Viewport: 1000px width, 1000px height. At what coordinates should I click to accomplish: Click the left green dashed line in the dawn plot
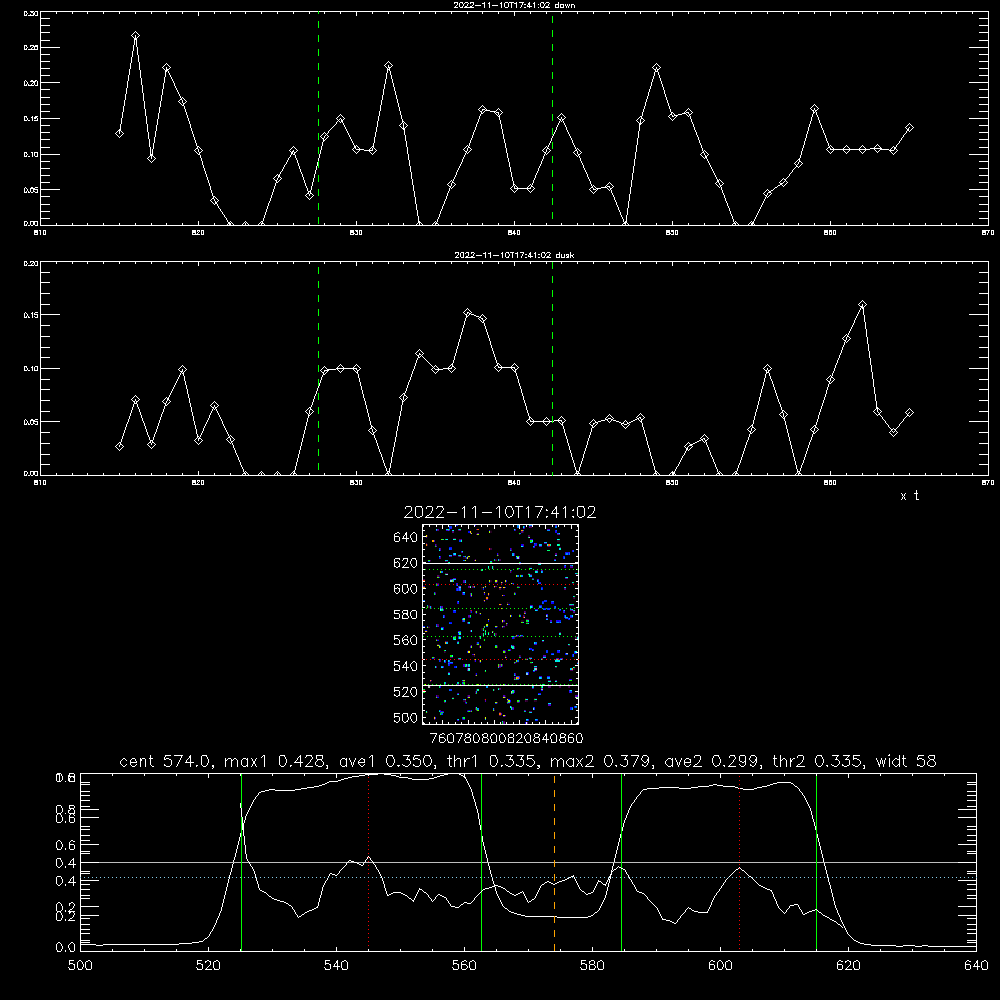pos(318,119)
